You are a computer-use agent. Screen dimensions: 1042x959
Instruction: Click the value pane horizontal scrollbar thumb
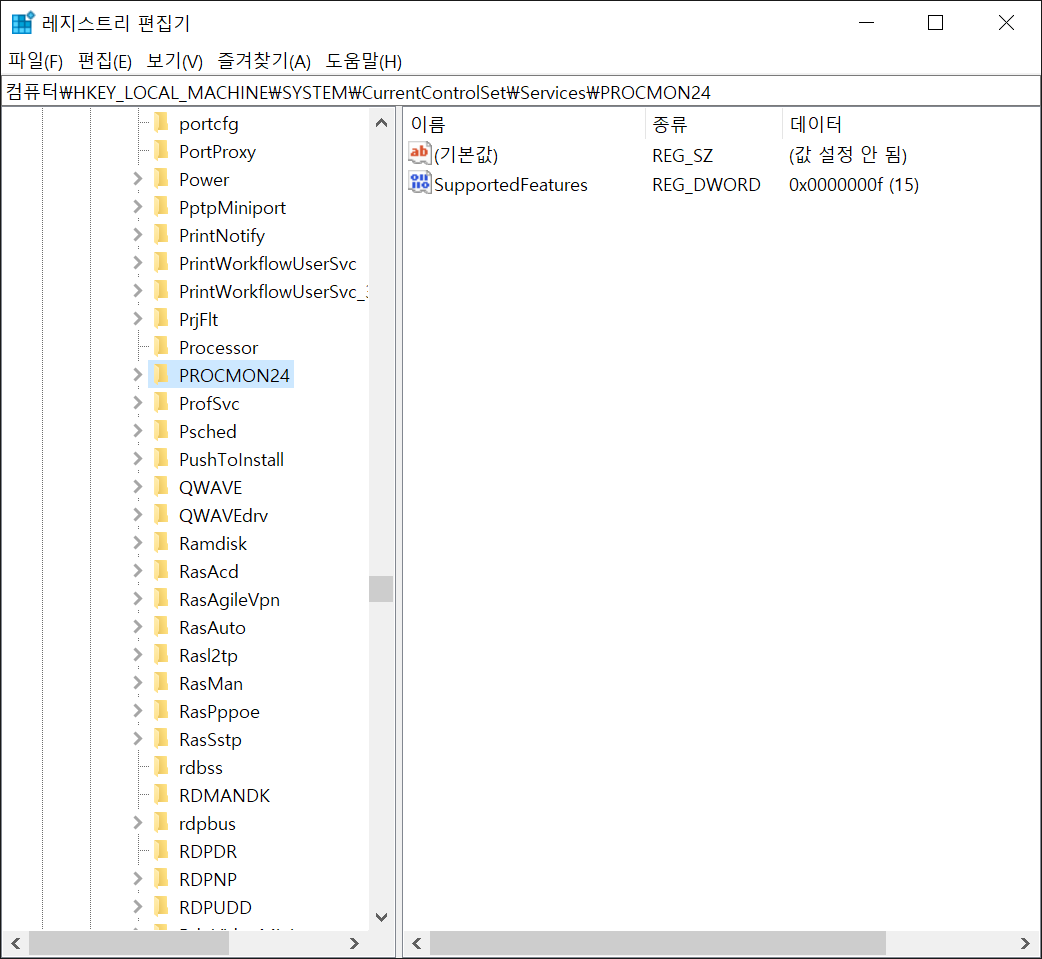pos(658,943)
